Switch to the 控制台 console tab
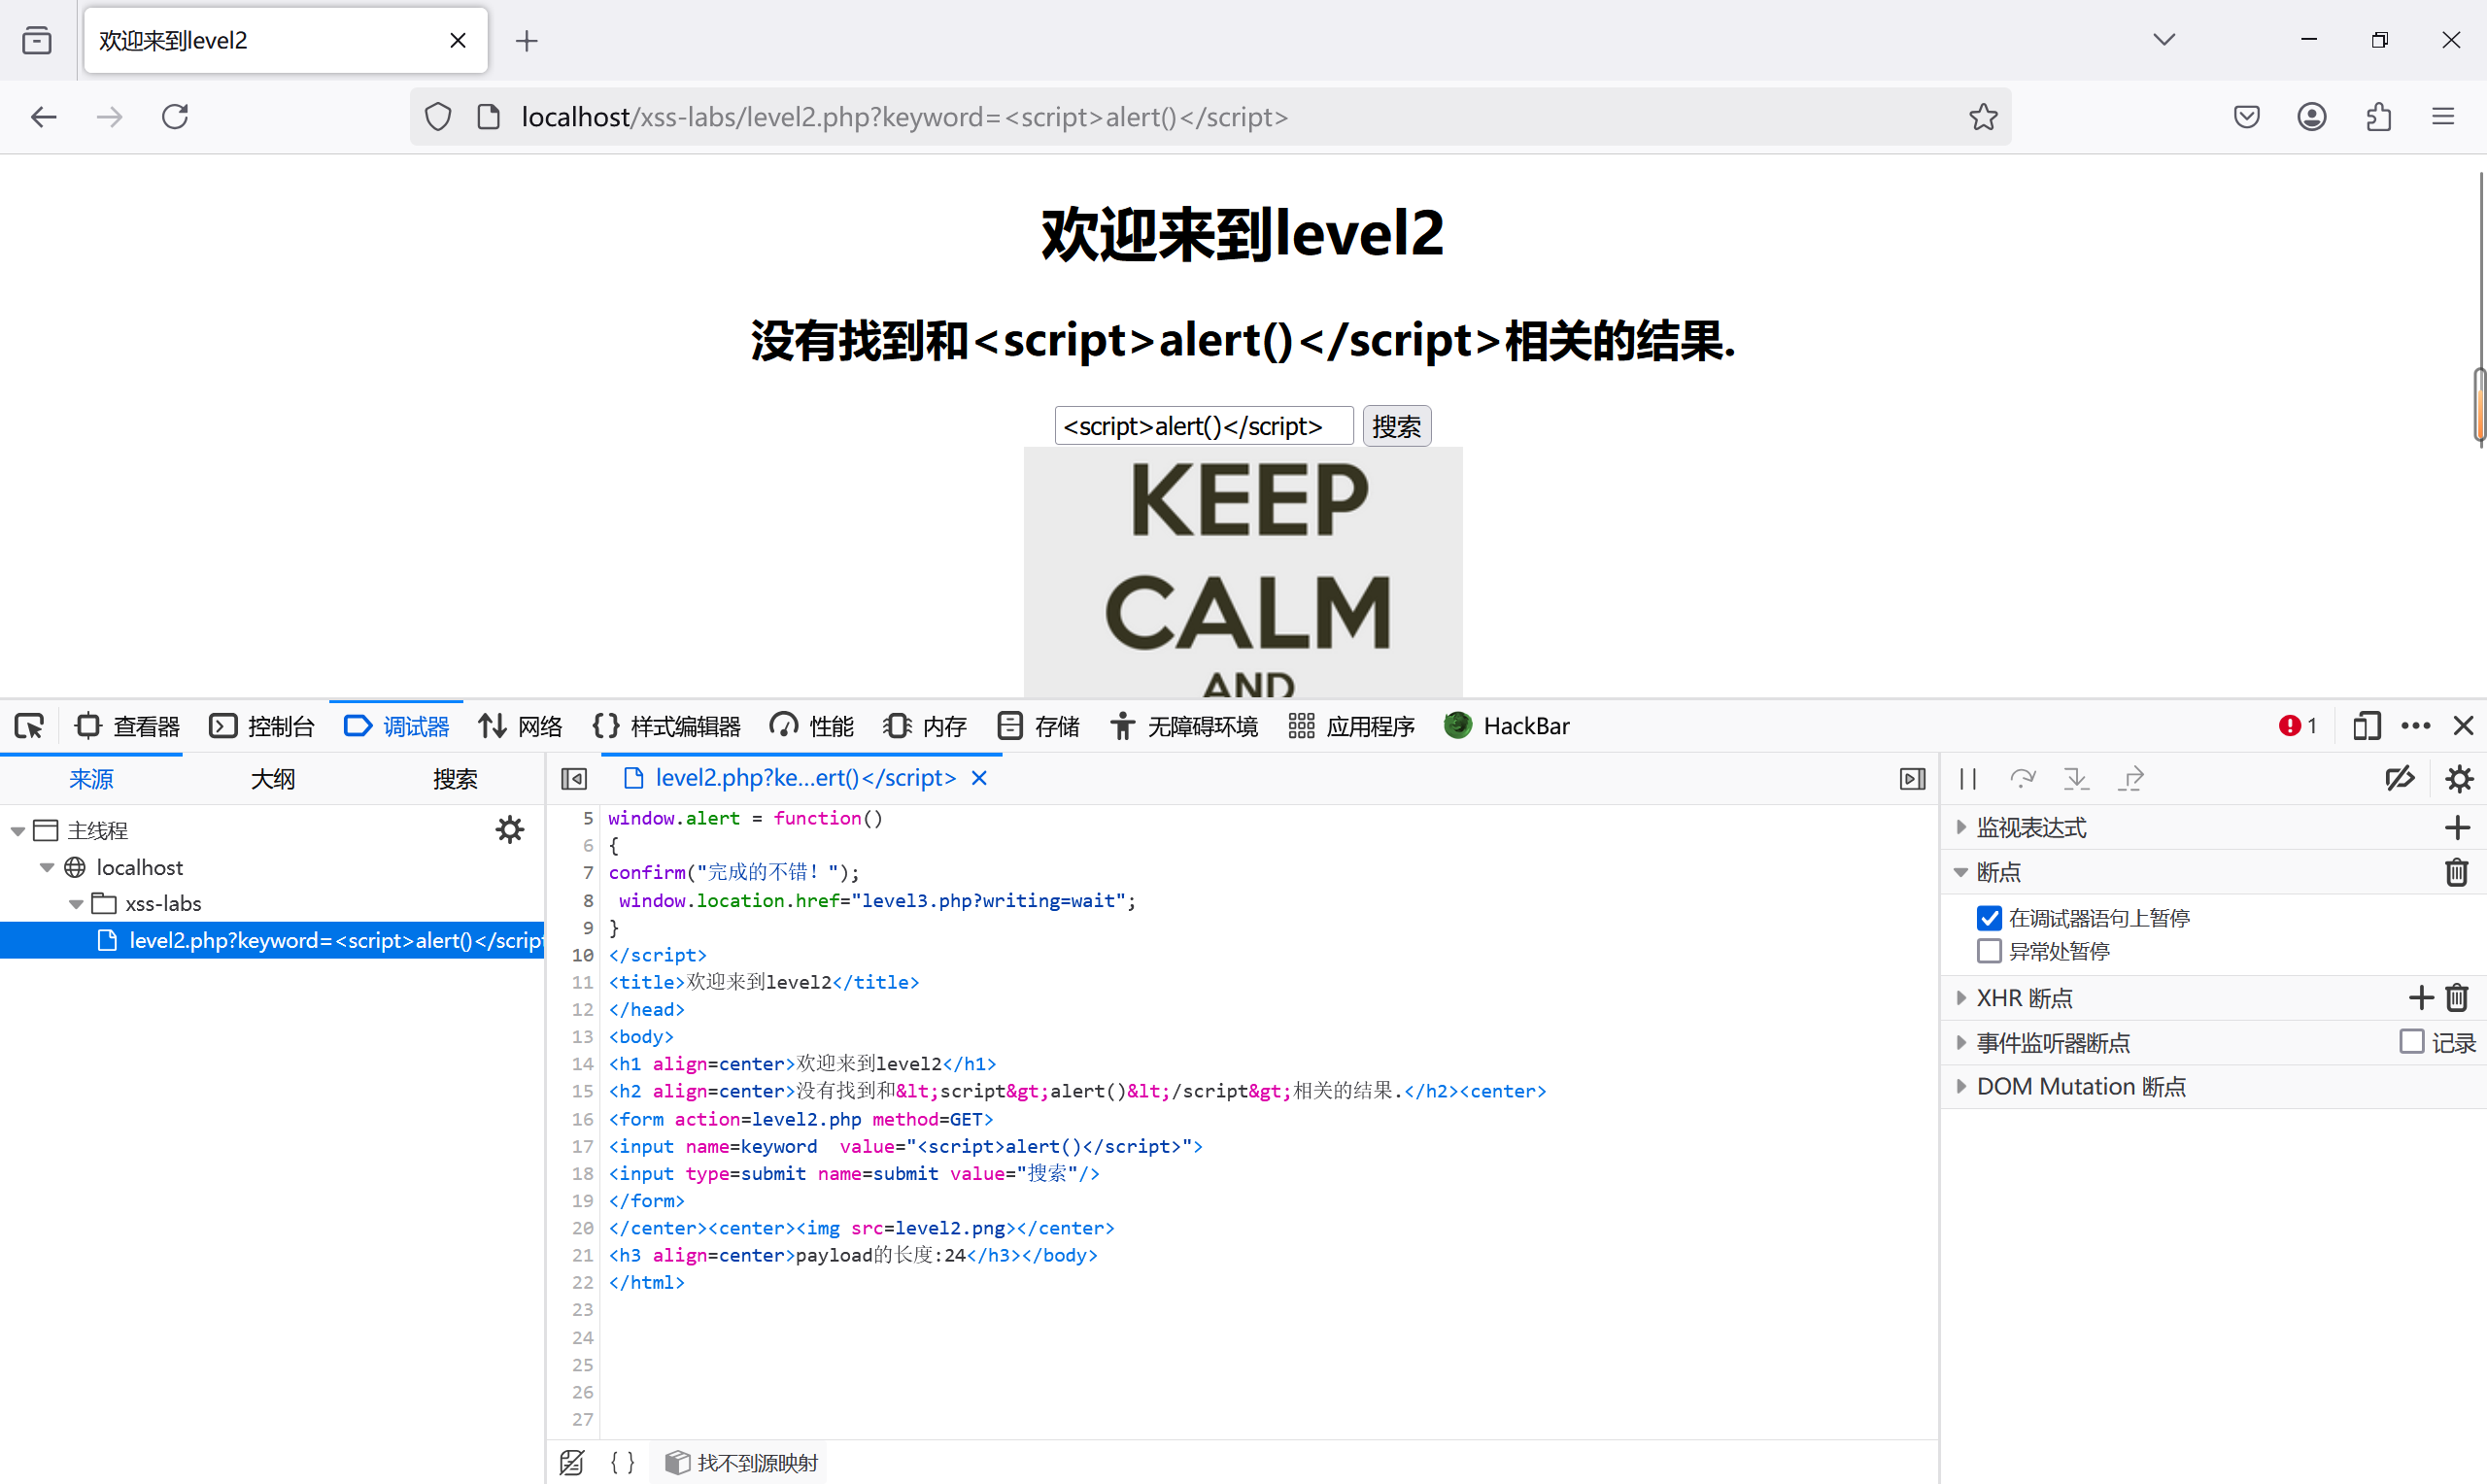Image resolution: width=2487 pixels, height=1484 pixels. tap(262, 726)
